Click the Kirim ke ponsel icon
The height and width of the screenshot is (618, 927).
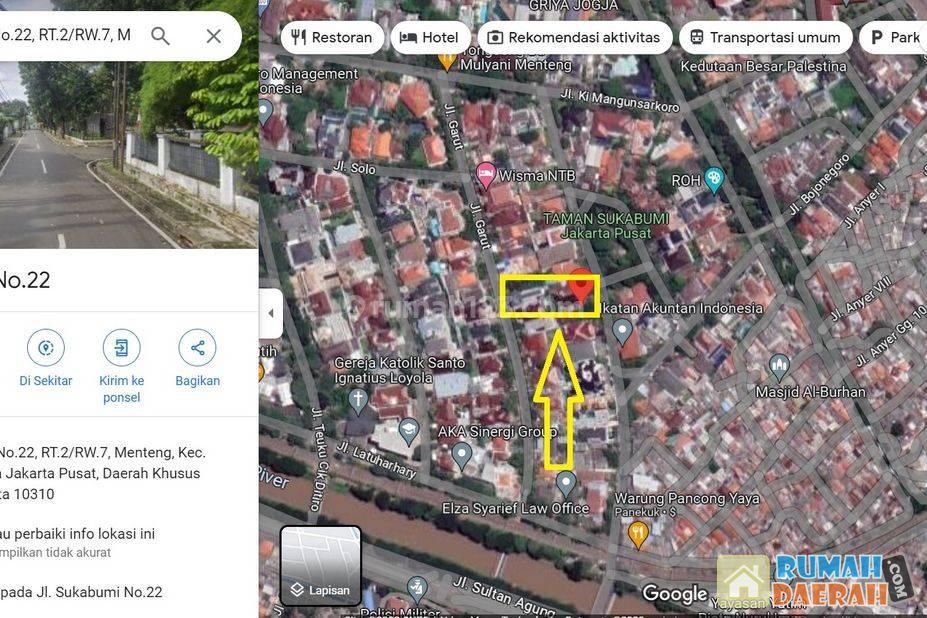pyautogui.click(x=121, y=348)
